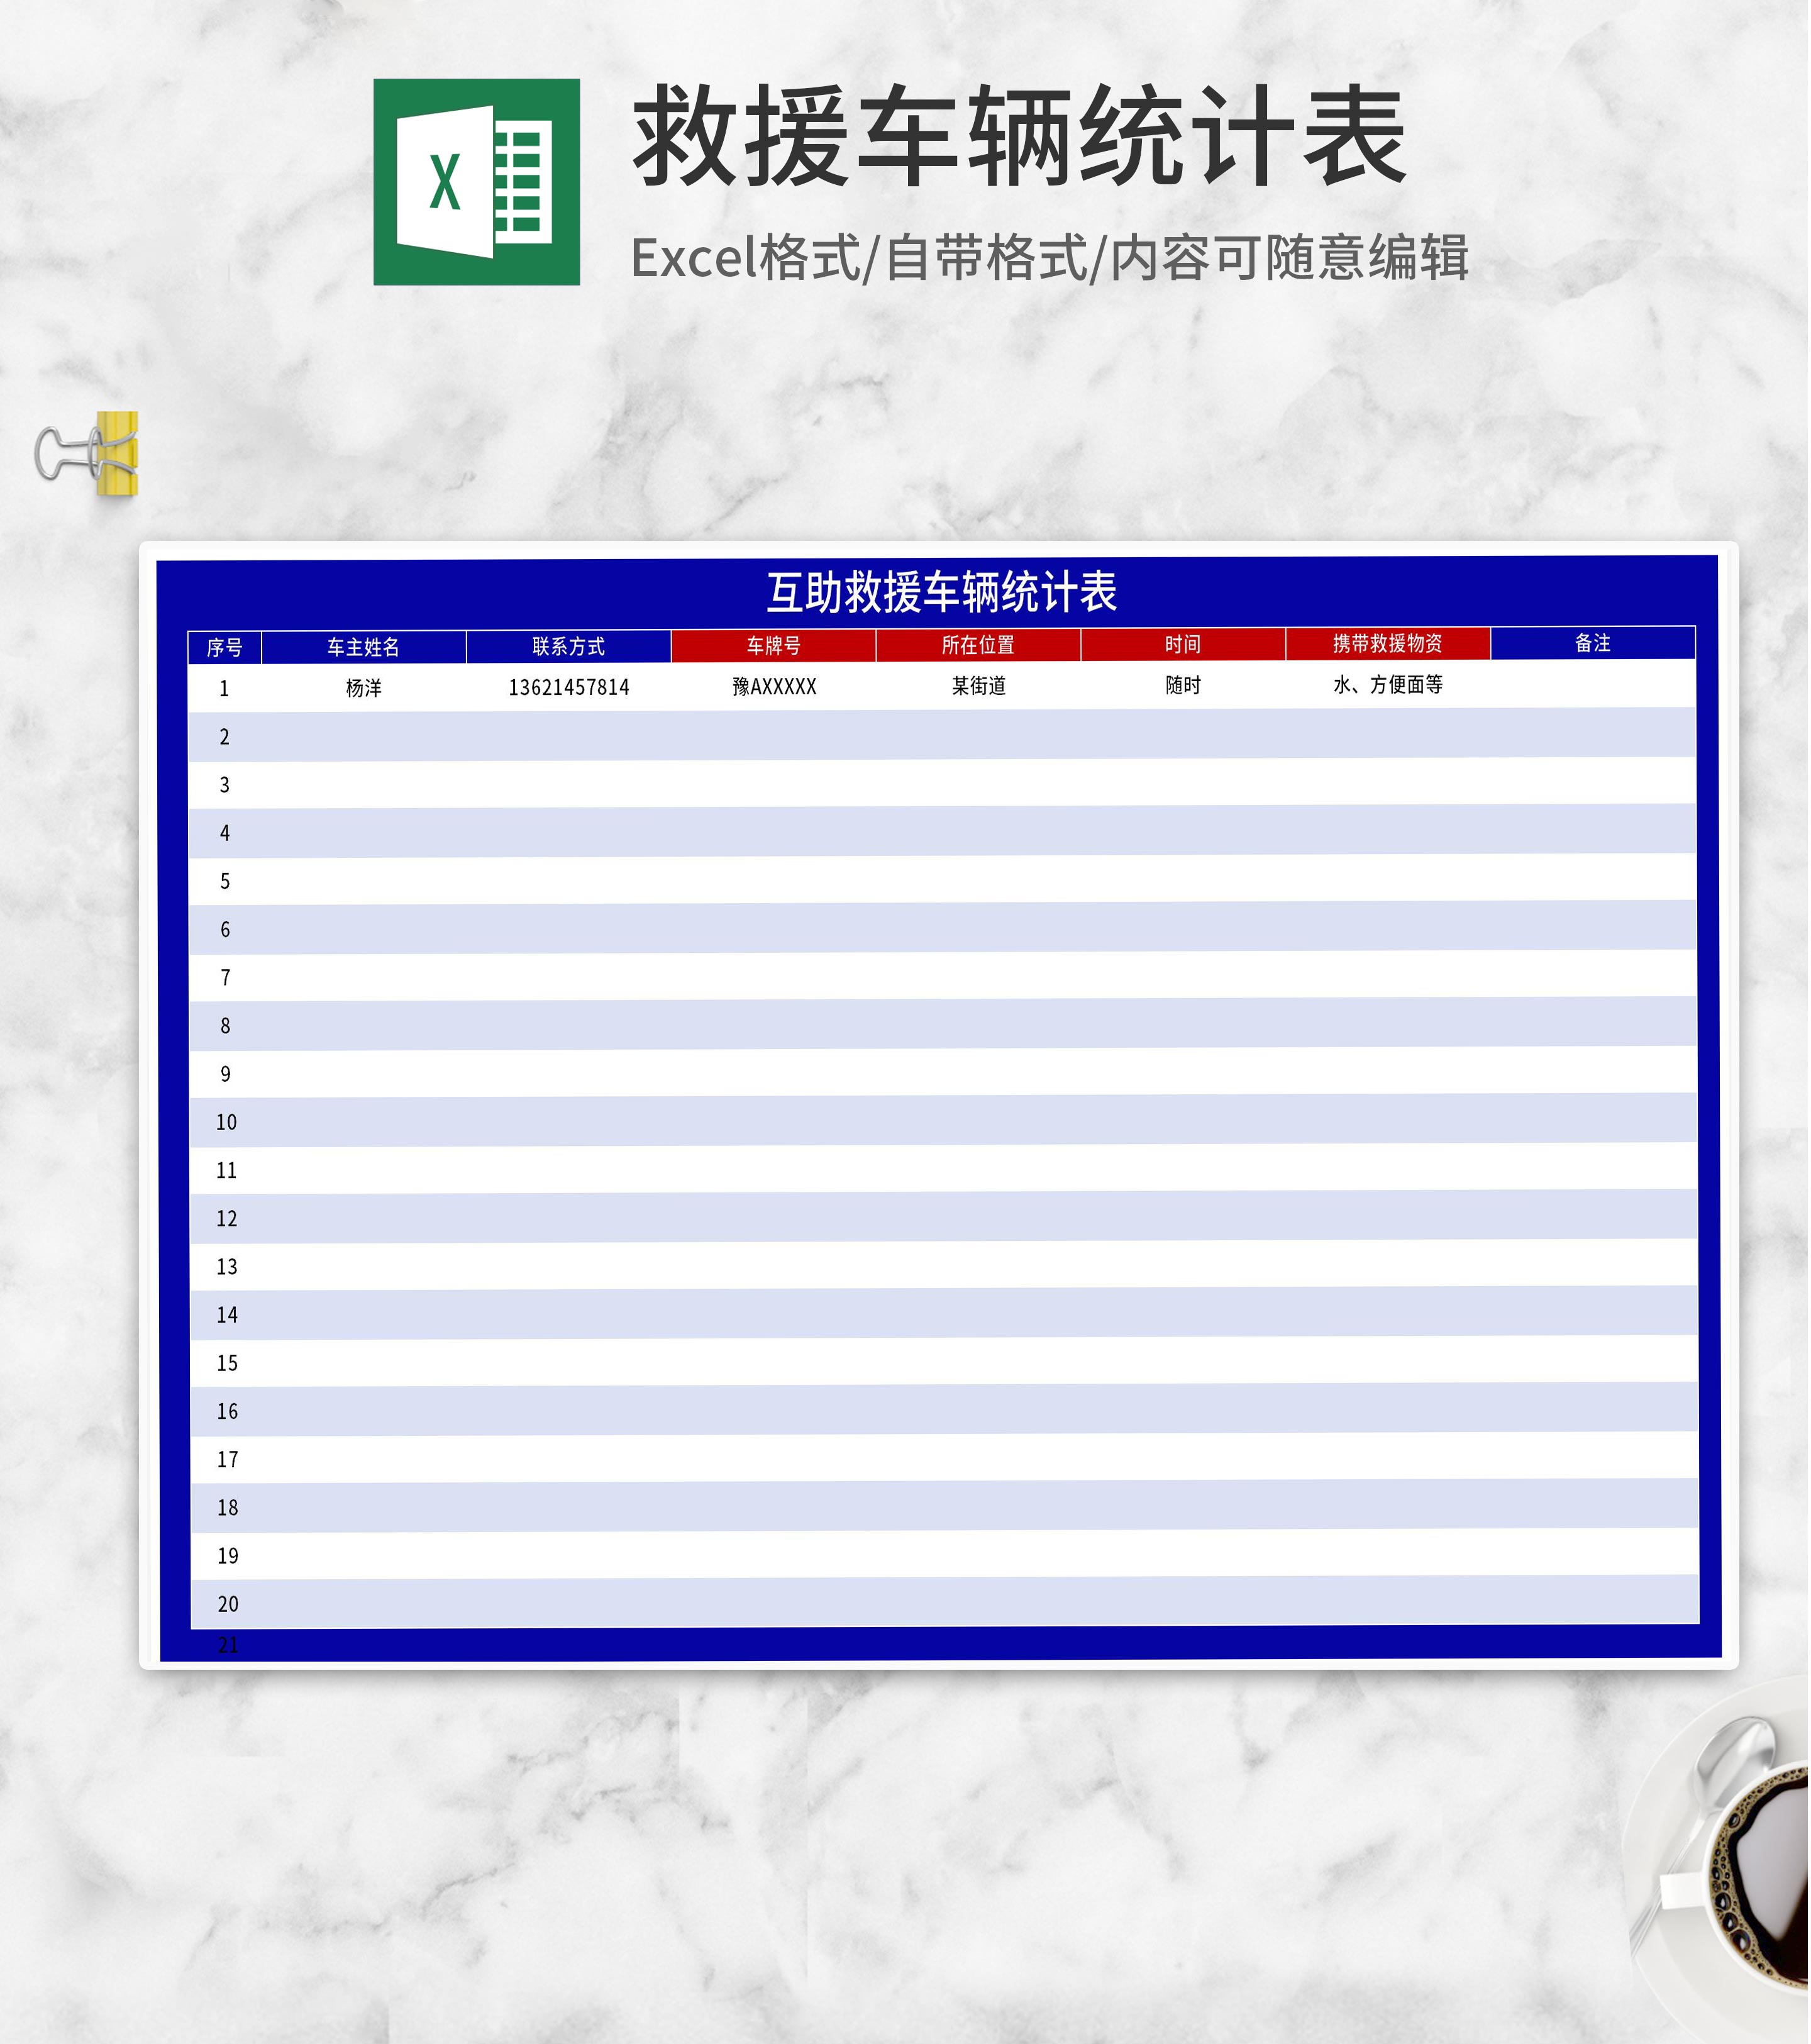Select owner name 杨洋 in row 1
The width and height of the screenshot is (1811, 2044).
363,687
